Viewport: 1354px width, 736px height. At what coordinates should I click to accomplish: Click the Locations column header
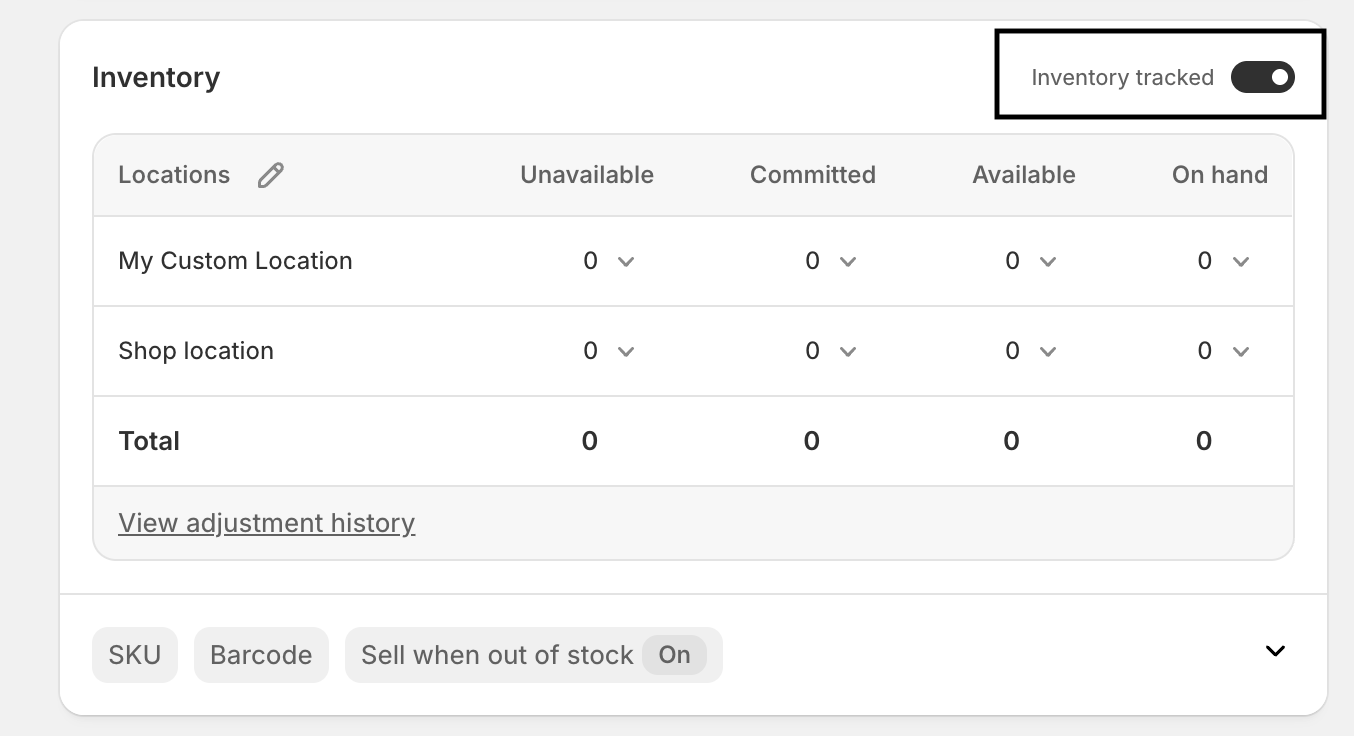174,175
